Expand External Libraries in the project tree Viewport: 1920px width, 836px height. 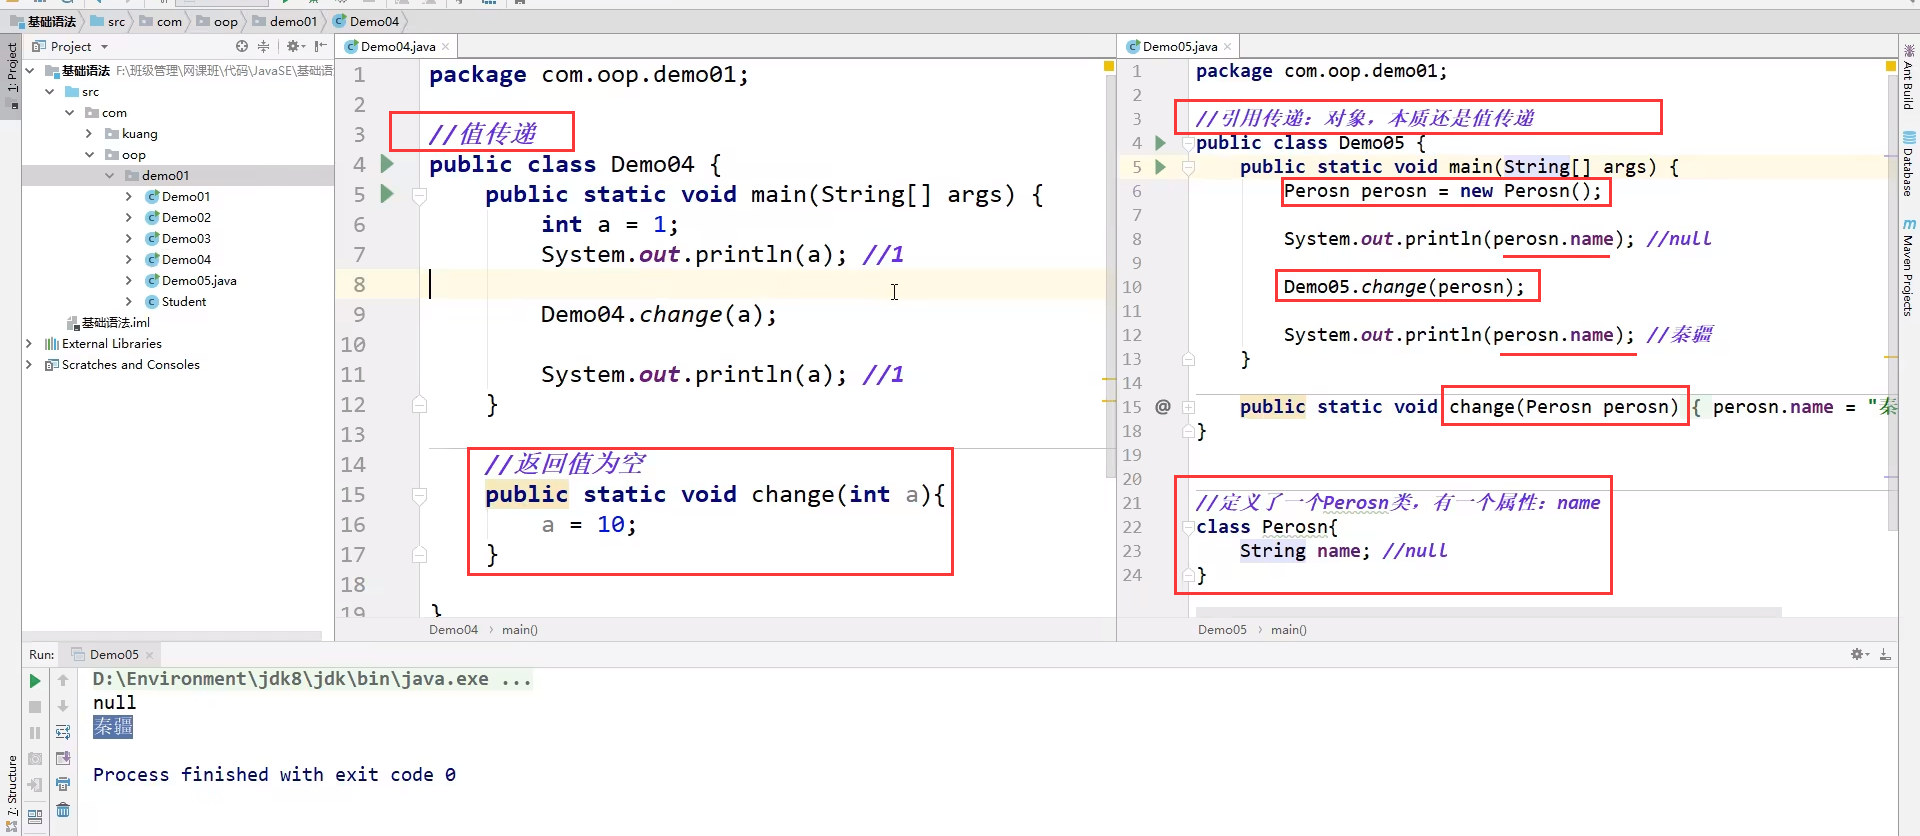[x=29, y=344]
